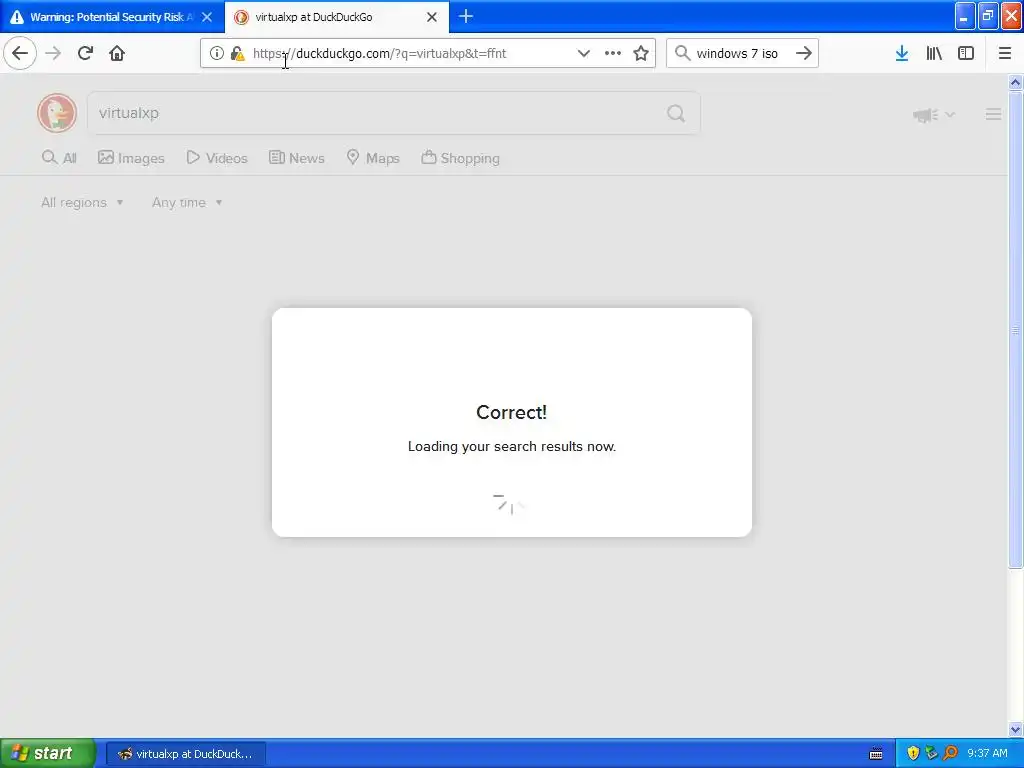Open a new browser tab
The height and width of the screenshot is (768, 1024).
tap(466, 16)
